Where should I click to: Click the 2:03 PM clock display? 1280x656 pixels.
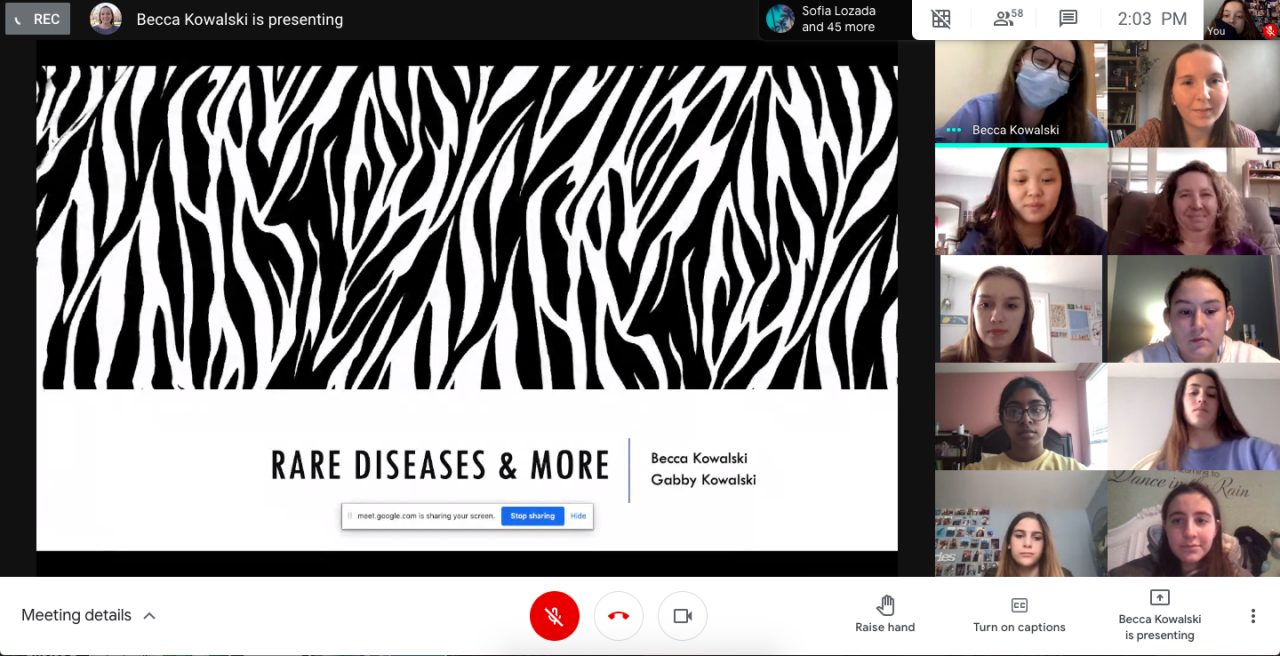1152,19
